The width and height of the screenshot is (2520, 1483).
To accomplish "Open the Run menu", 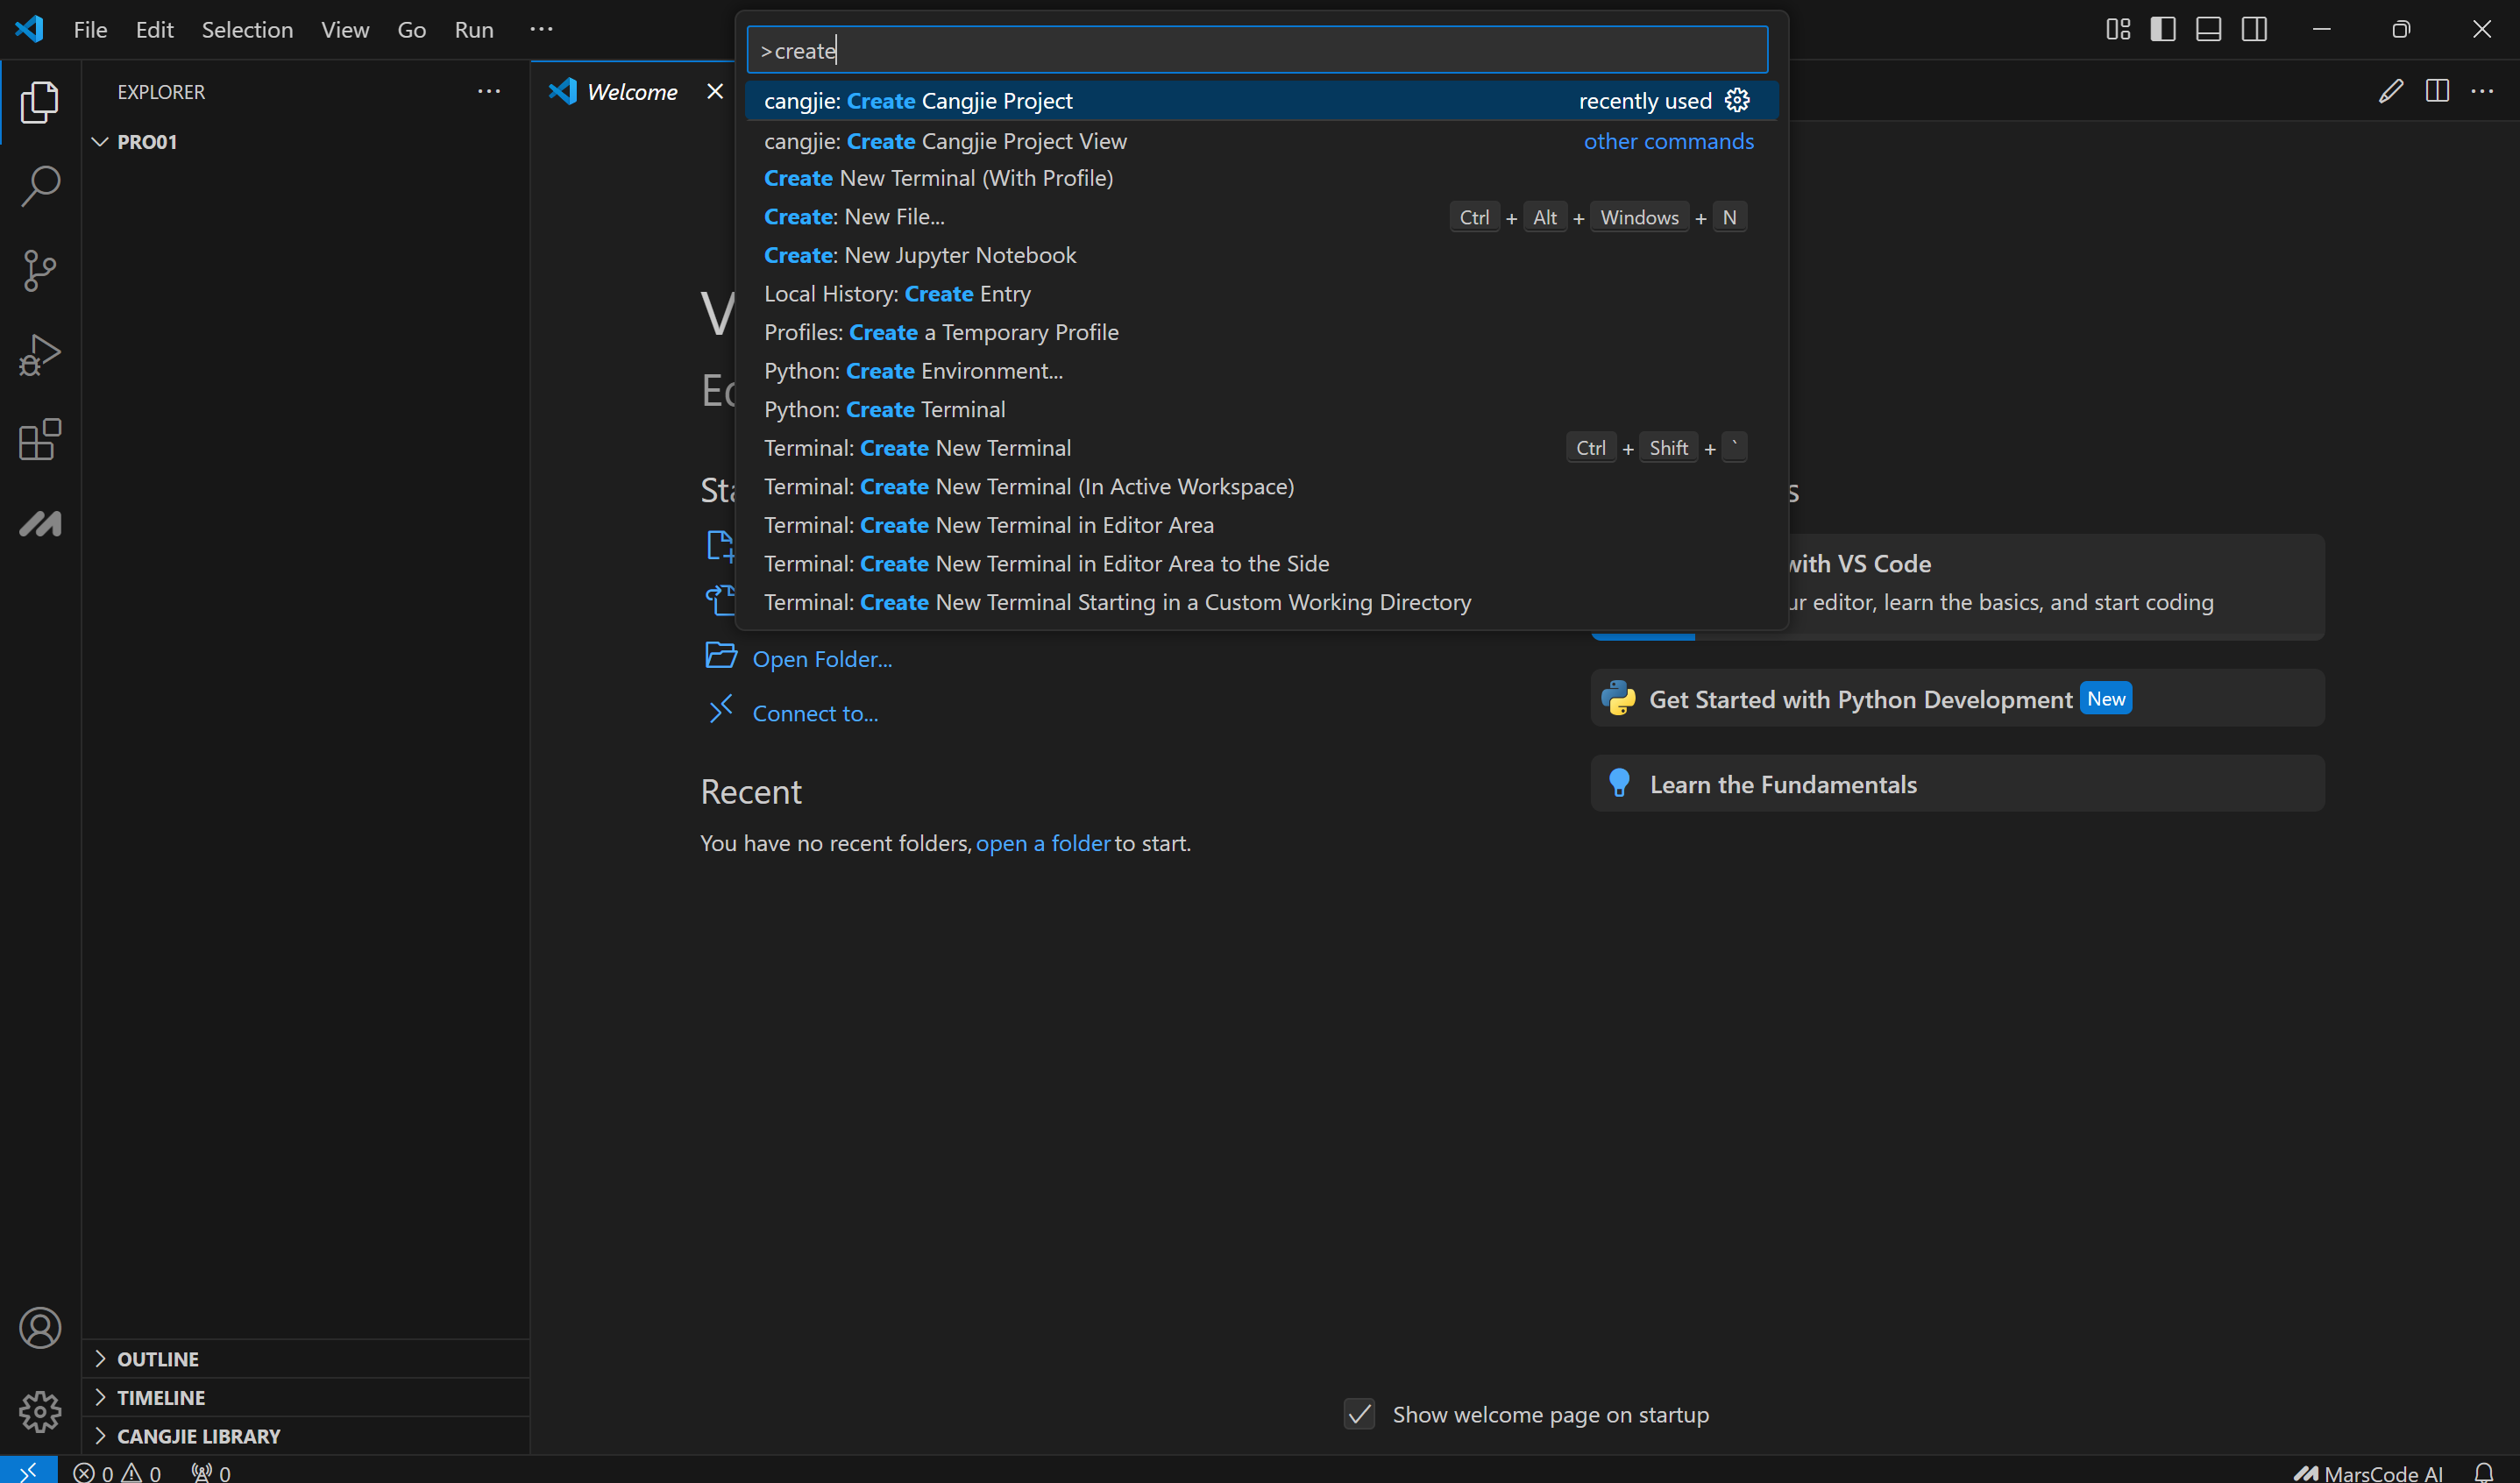I will tap(474, 29).
